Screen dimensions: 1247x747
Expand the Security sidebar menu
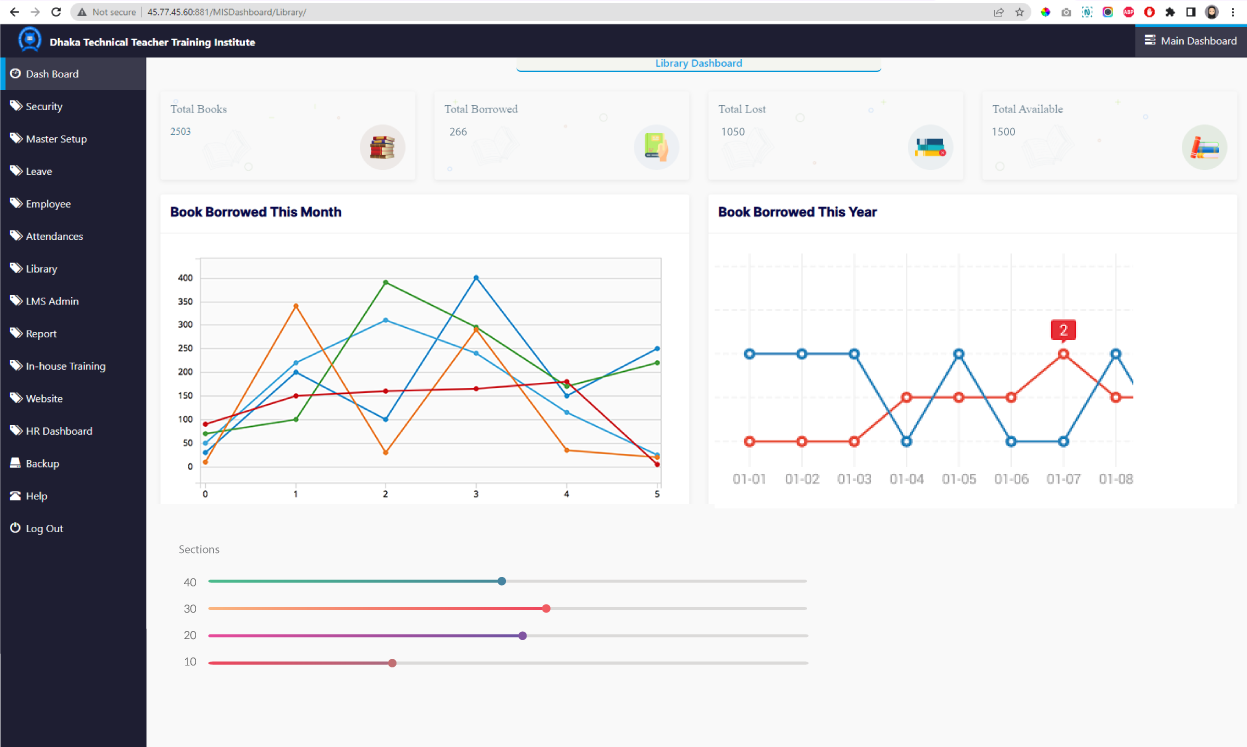click(x=44, y=106)
